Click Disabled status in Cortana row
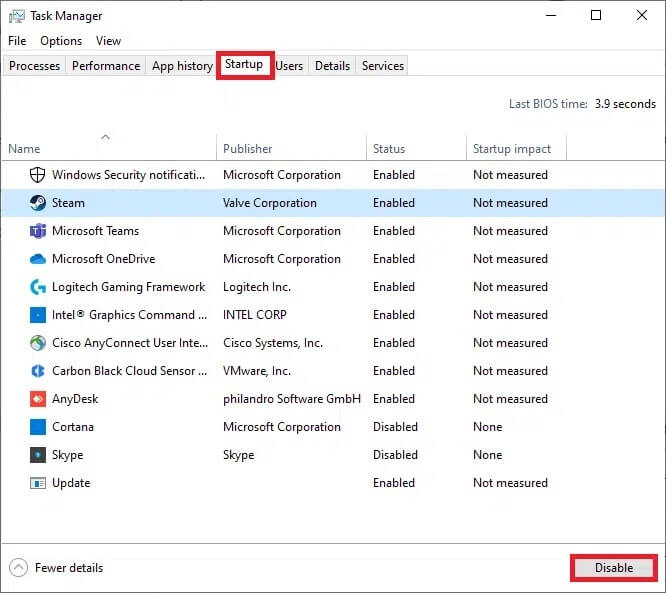 coord(395,427)
